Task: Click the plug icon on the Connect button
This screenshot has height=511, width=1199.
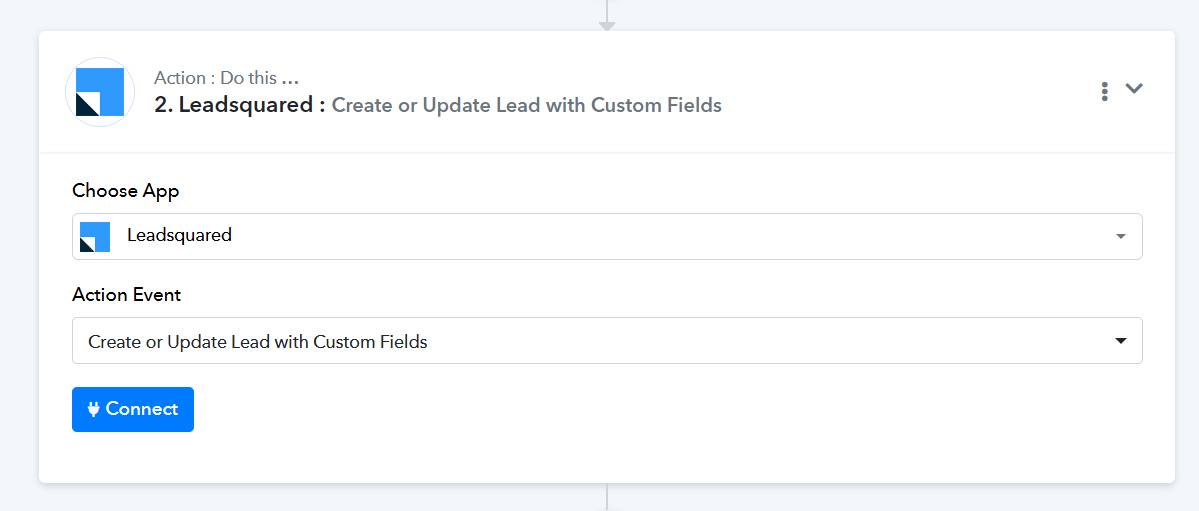Action: point(94,409)
